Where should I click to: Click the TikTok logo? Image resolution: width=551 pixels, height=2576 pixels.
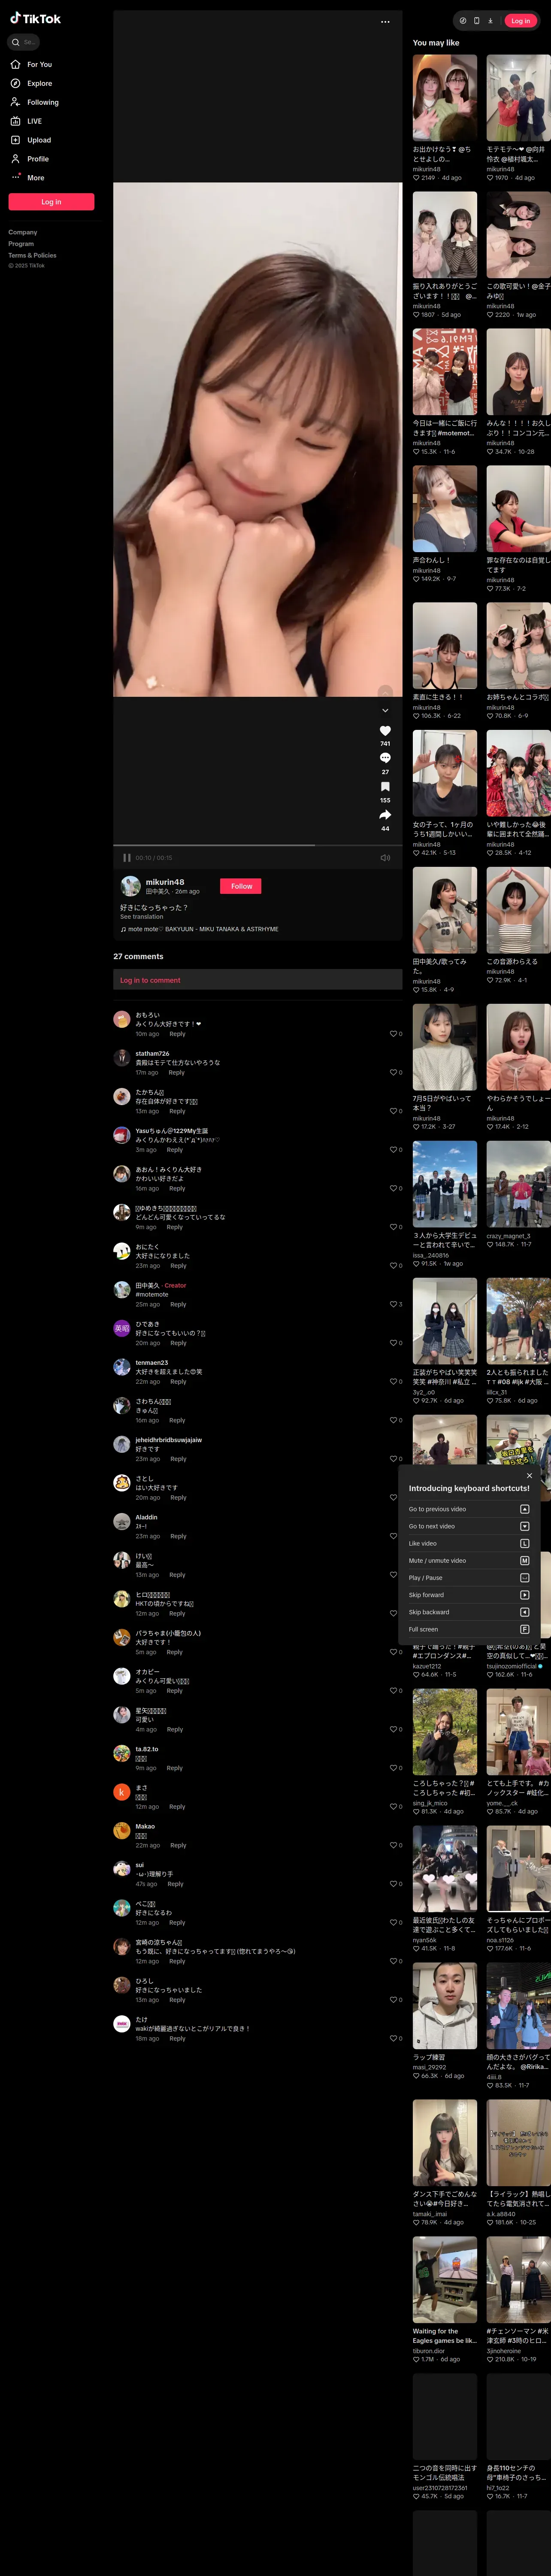[36, 19]
